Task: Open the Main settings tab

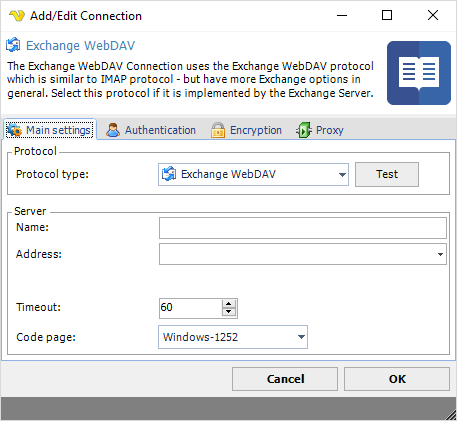Action: (50, 130)
